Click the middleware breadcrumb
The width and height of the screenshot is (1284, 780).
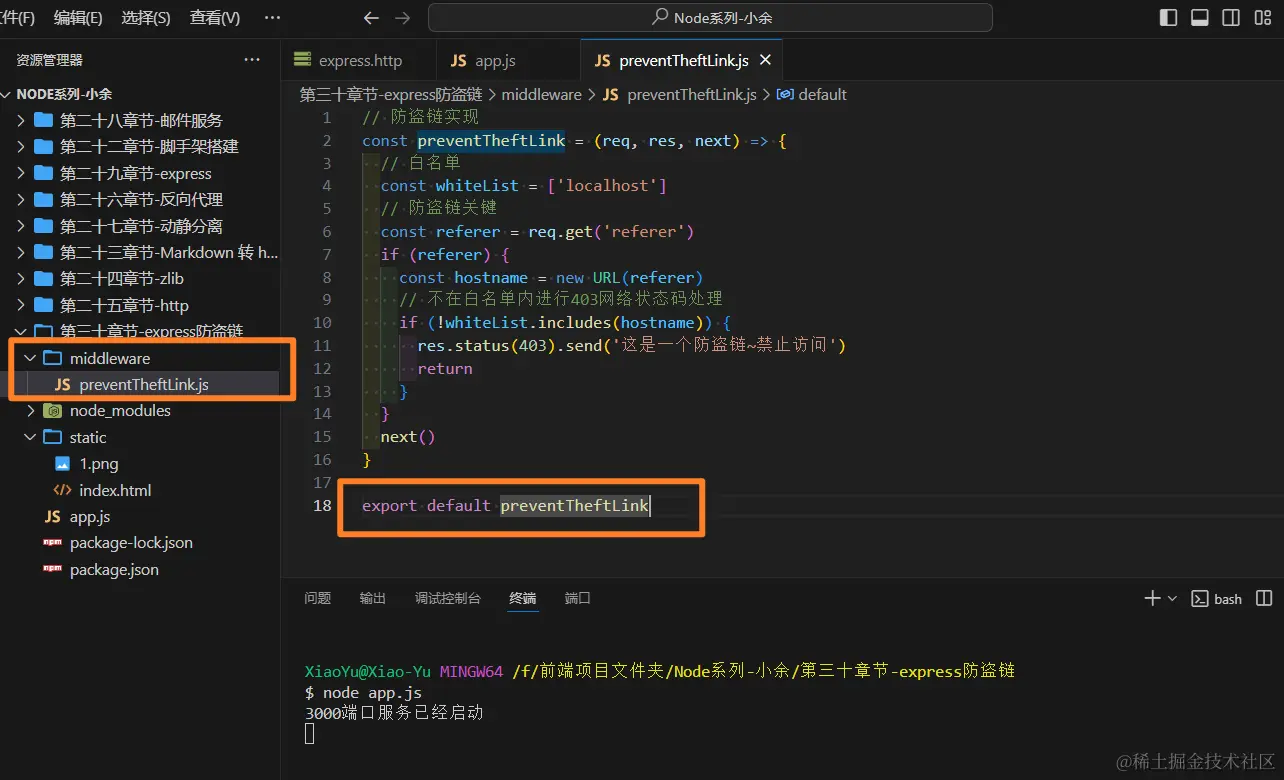541,94
